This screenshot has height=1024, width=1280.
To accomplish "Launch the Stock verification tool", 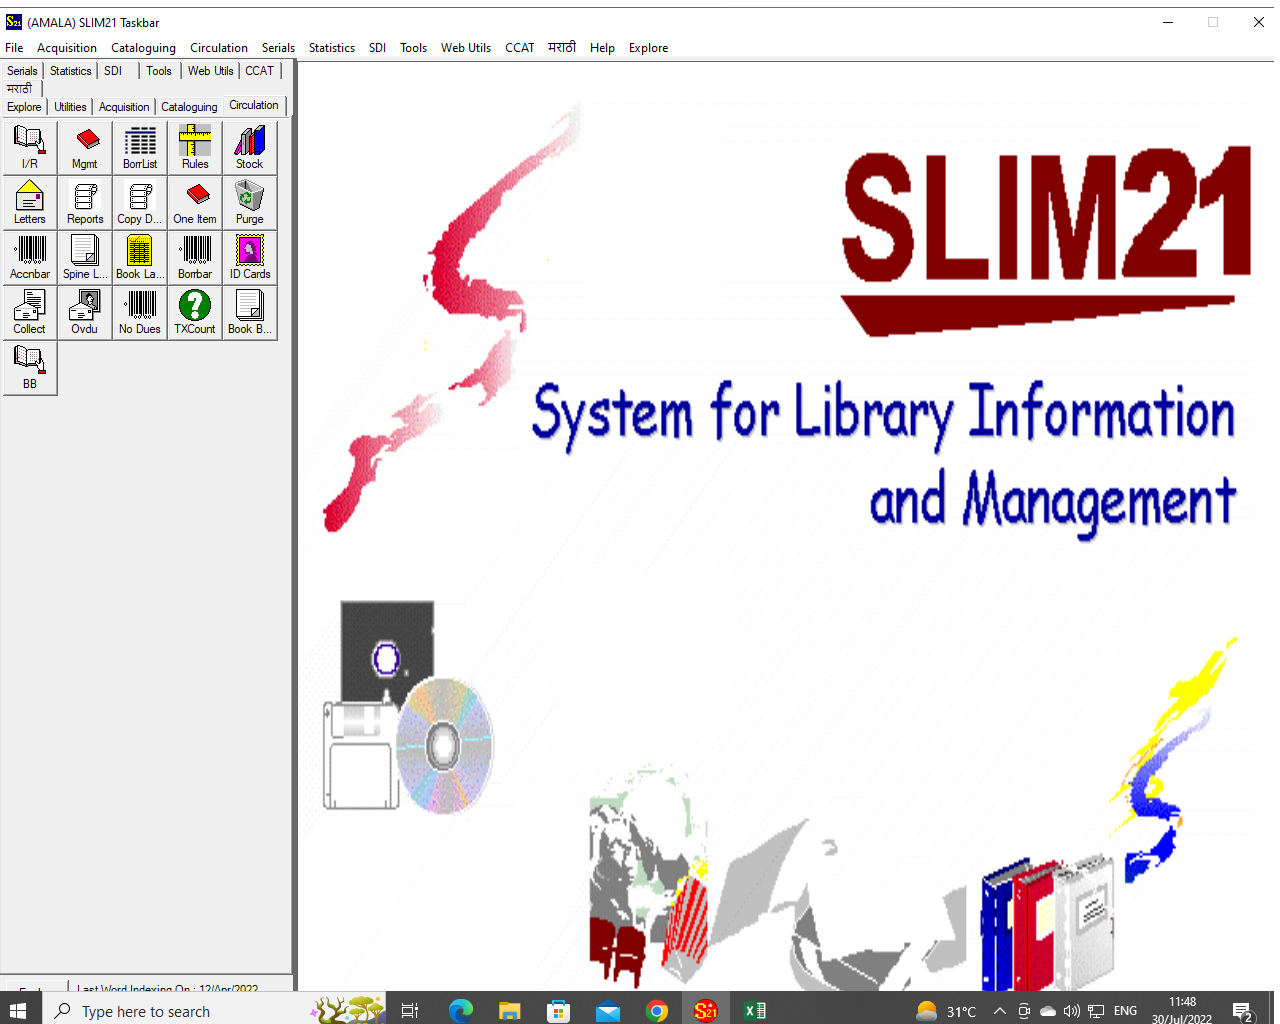I will point(250,148).
